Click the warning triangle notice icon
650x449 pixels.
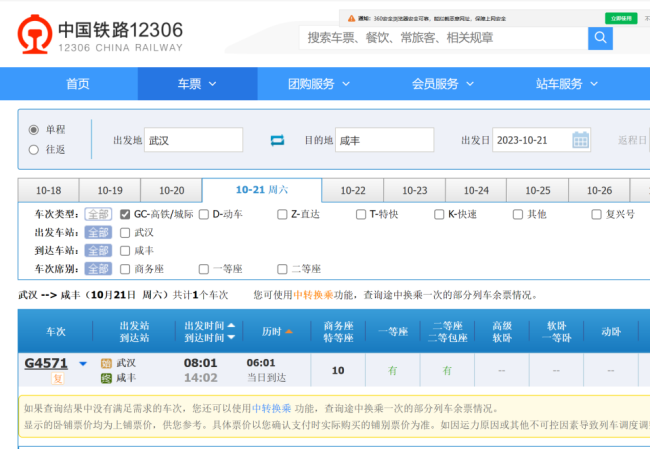click(x=352, y=18)
